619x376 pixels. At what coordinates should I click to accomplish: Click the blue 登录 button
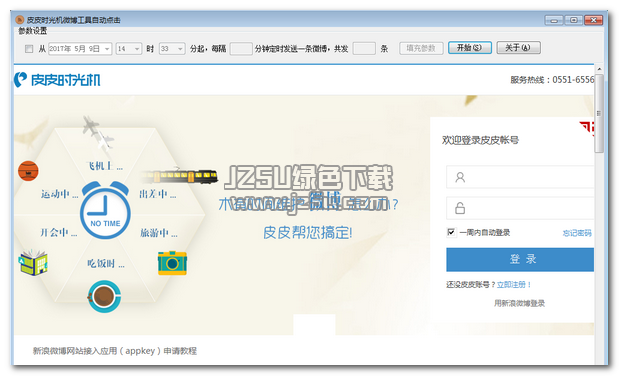[520, 259]
